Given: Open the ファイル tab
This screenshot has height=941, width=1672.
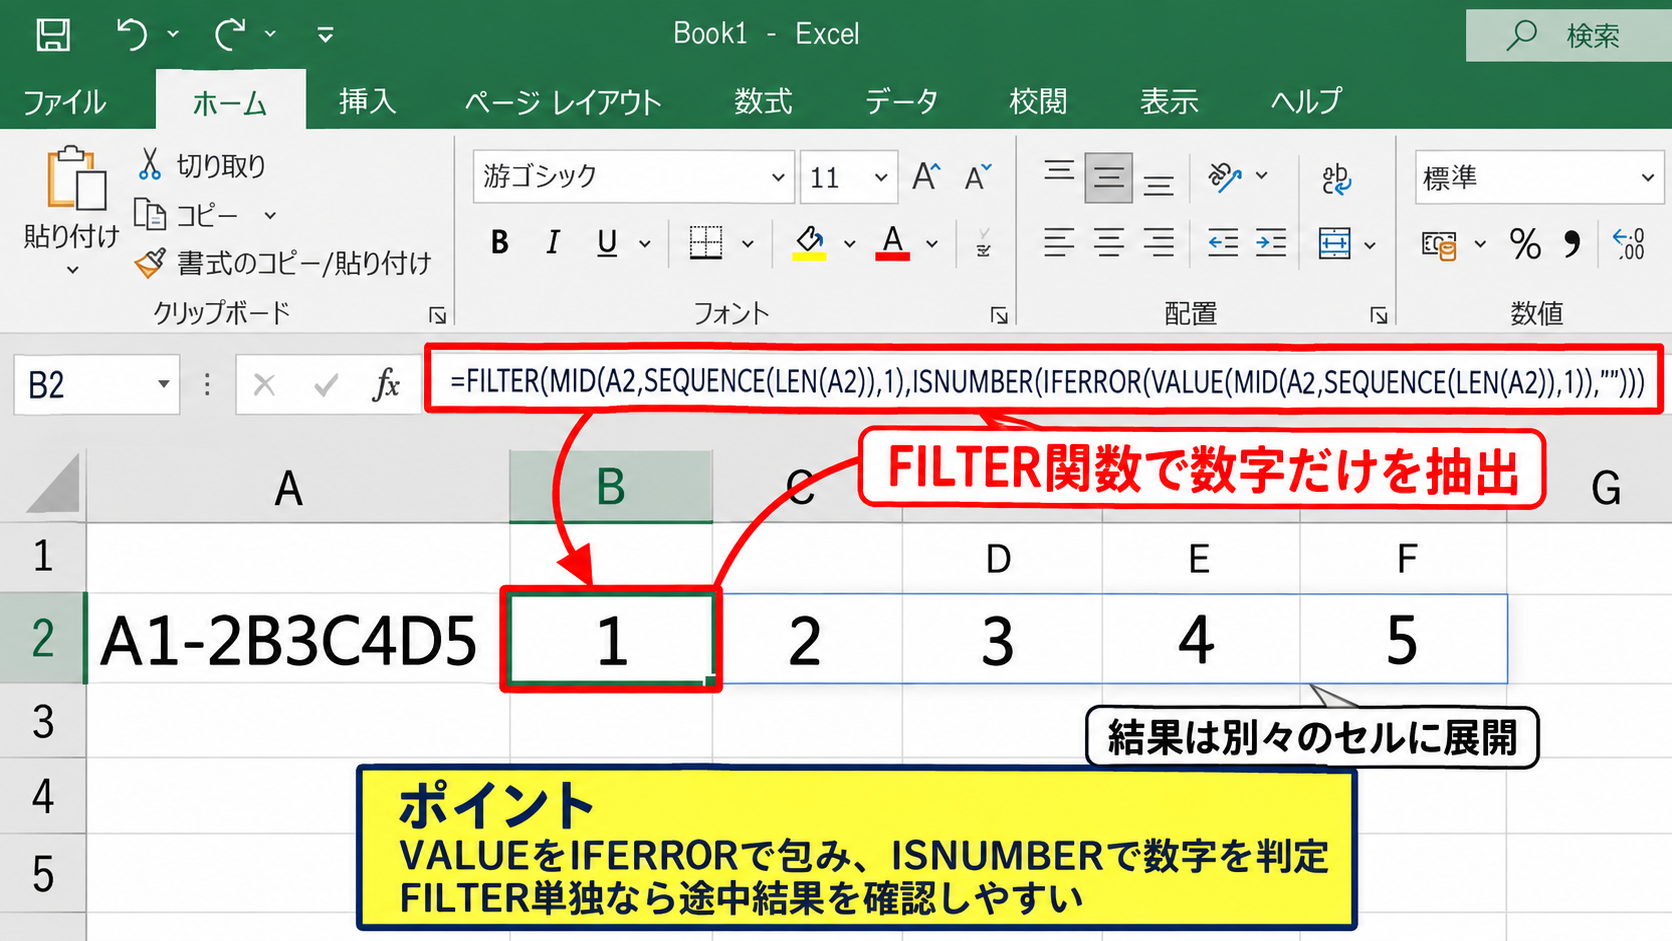Looking at the screenshot, I should pyautogui.click(x=65, y=102).
